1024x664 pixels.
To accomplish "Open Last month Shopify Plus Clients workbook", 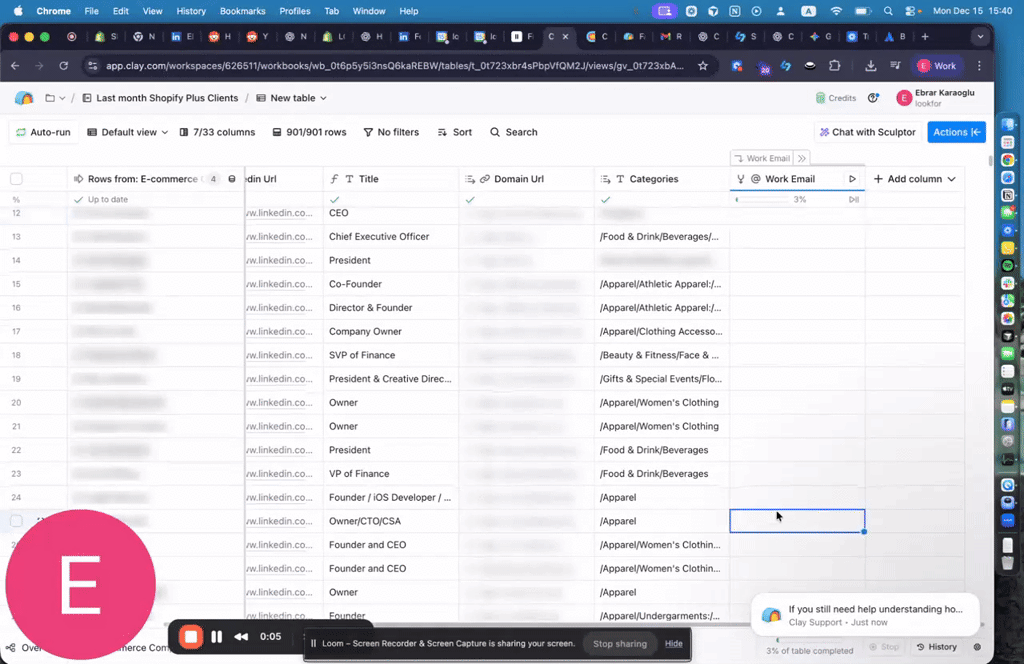I will click(x=160, y=98).
